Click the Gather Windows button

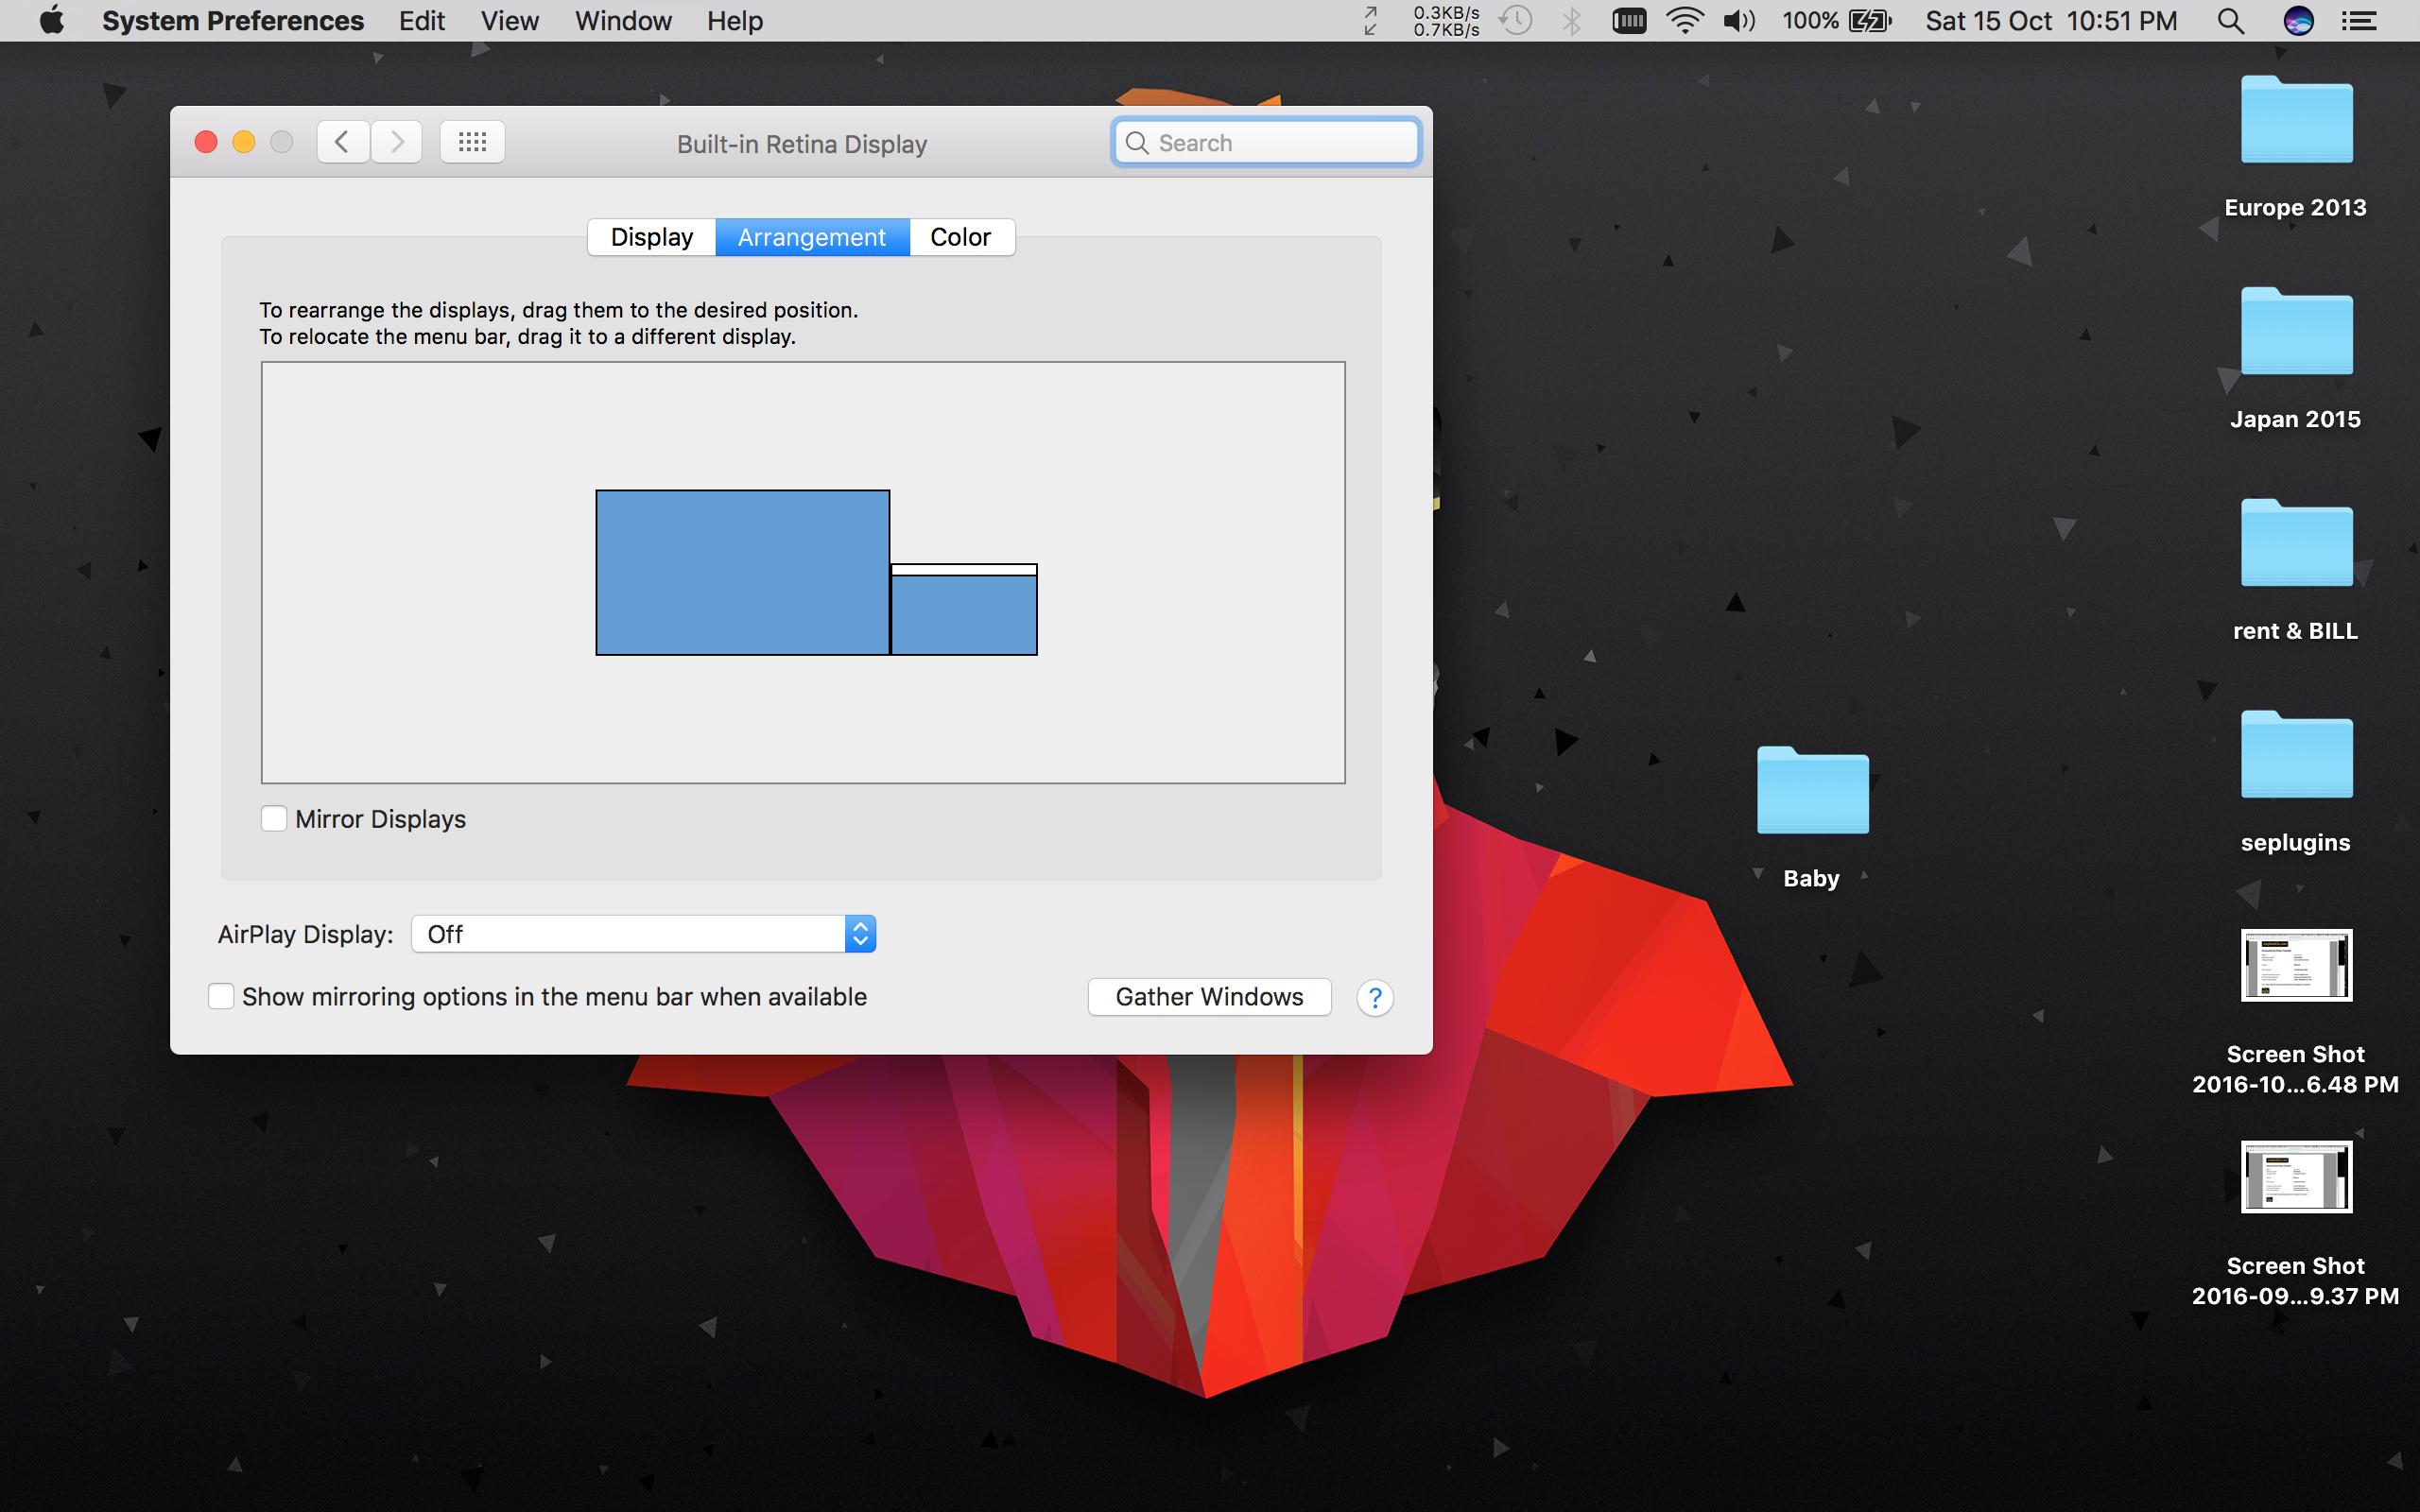coord(1209,997)
